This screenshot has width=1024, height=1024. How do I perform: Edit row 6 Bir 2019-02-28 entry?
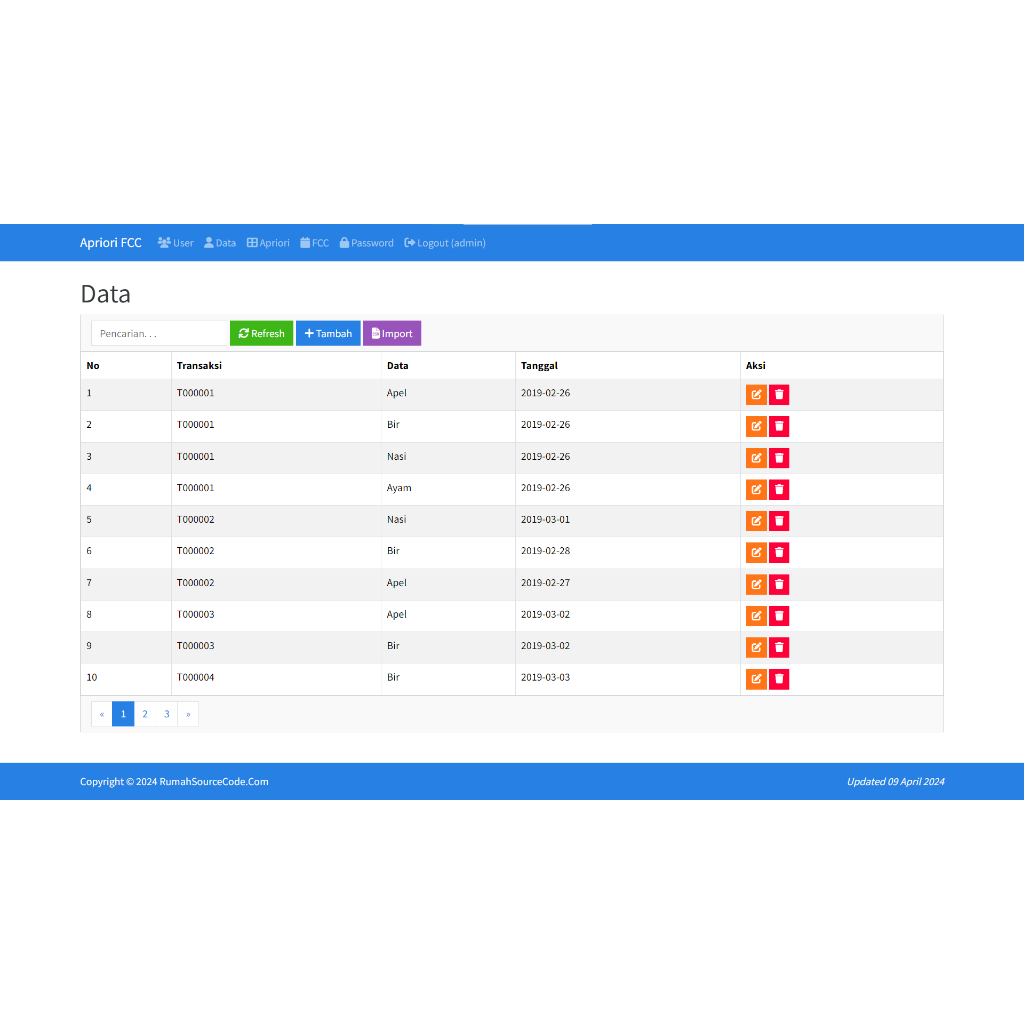(756, 552)
